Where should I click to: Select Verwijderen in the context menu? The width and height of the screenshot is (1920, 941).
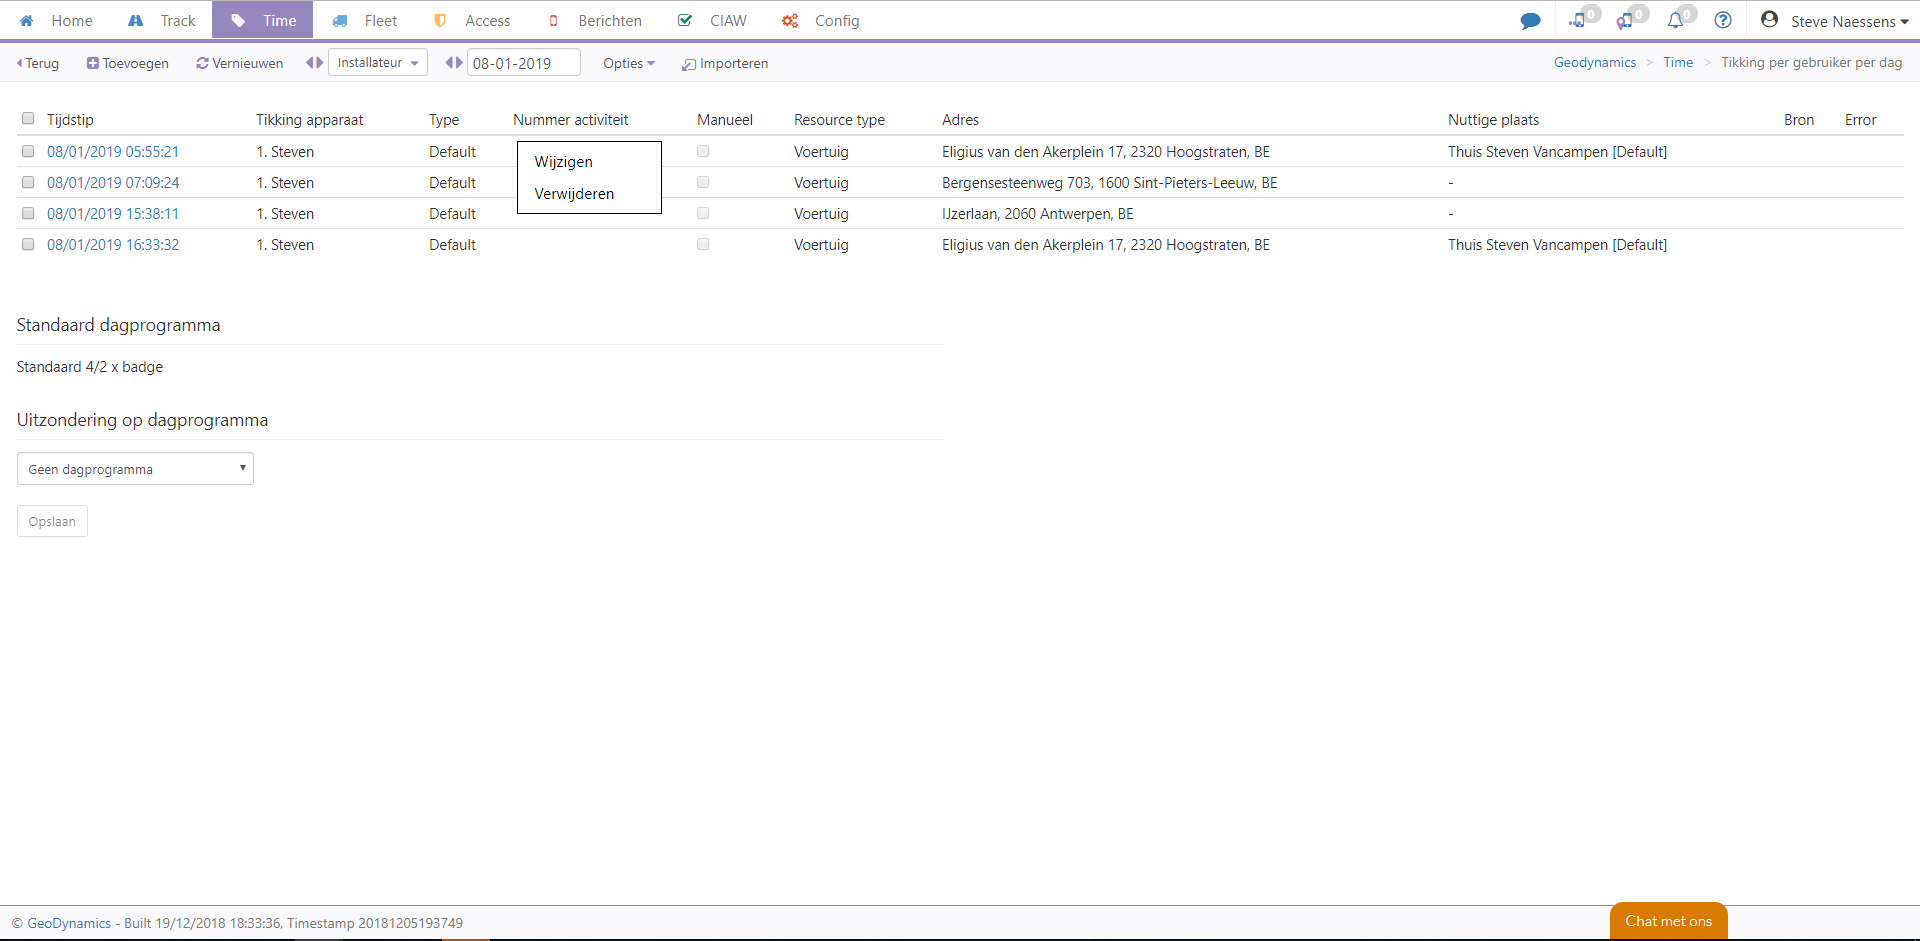[x=574, y=194]
